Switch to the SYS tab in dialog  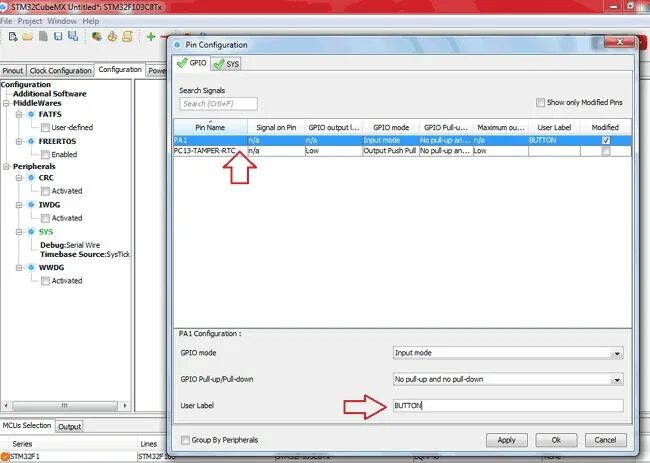pyautogui.click(x=226, y=64)
